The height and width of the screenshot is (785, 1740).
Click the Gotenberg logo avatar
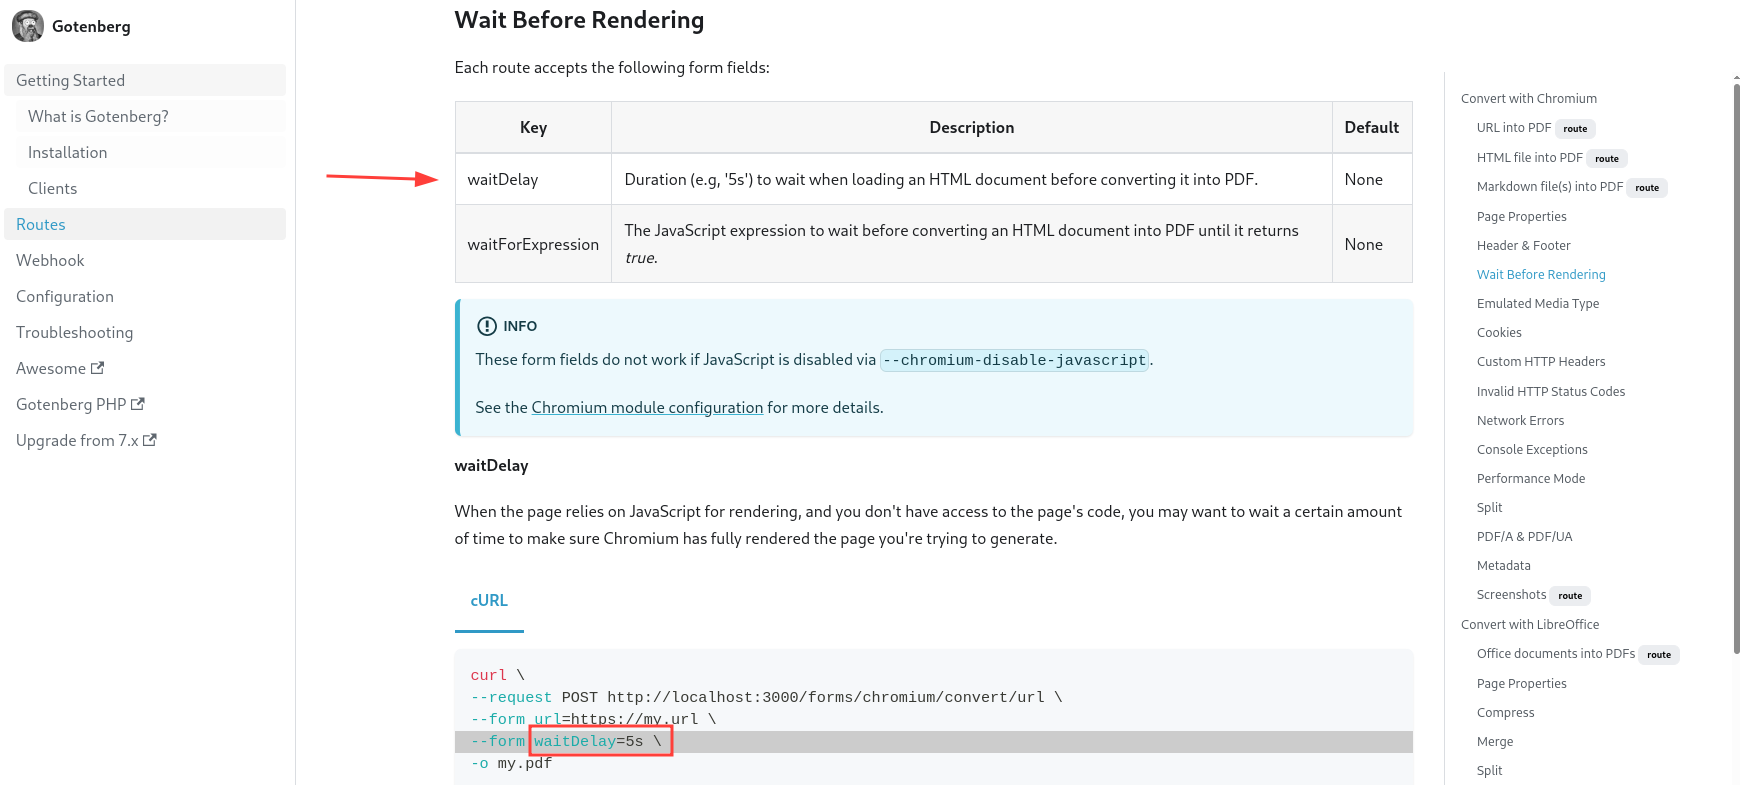point(28,26)
